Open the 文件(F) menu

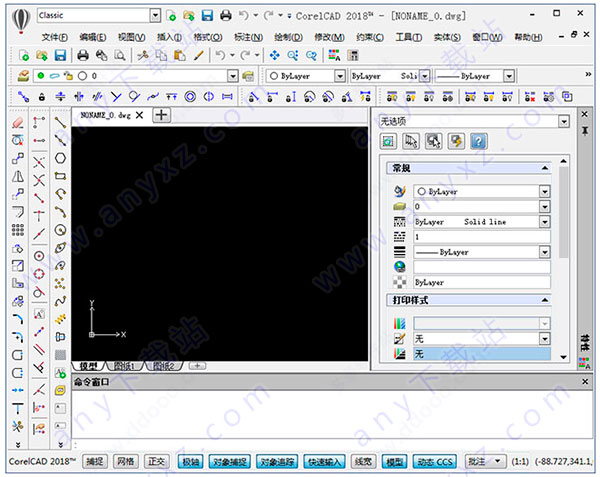55,37
